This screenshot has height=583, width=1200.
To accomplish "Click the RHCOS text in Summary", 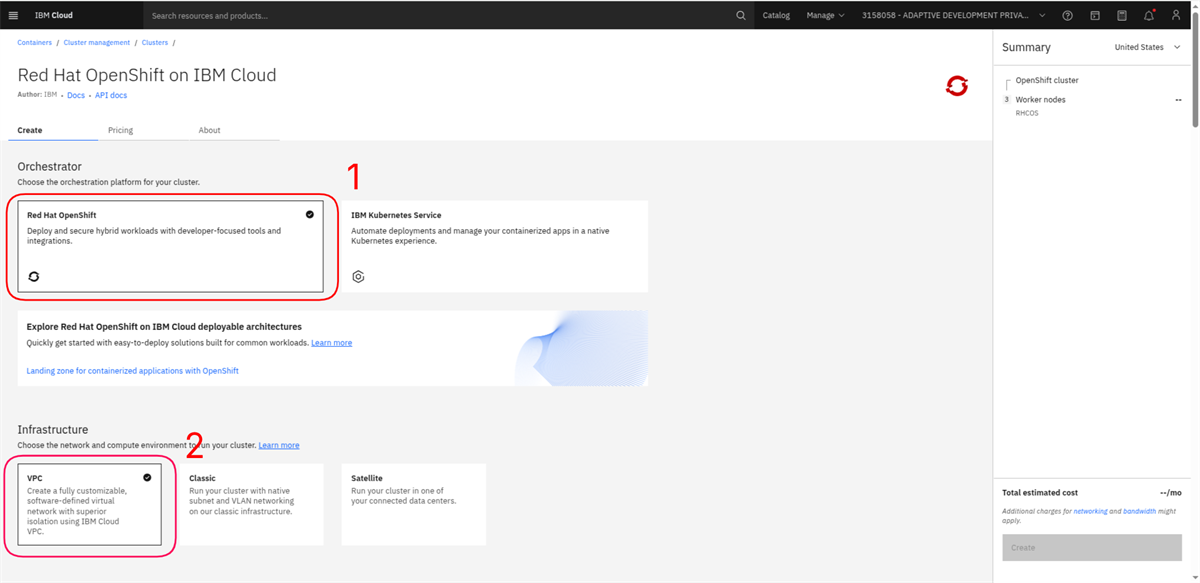I will [1027, 114].
